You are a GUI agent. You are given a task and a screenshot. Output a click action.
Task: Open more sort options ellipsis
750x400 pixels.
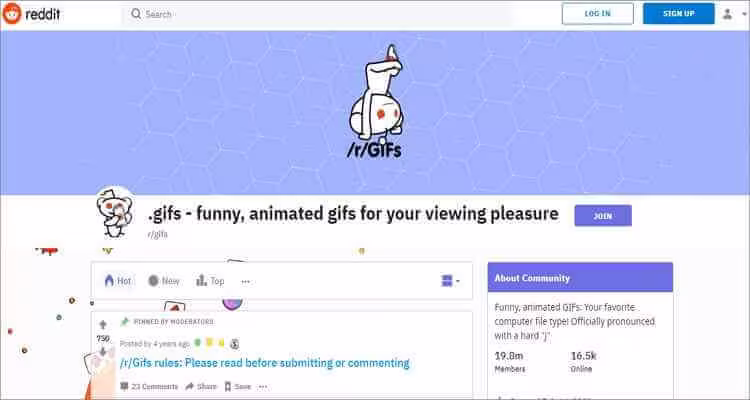pyautogui.click(x=245, y=281)
